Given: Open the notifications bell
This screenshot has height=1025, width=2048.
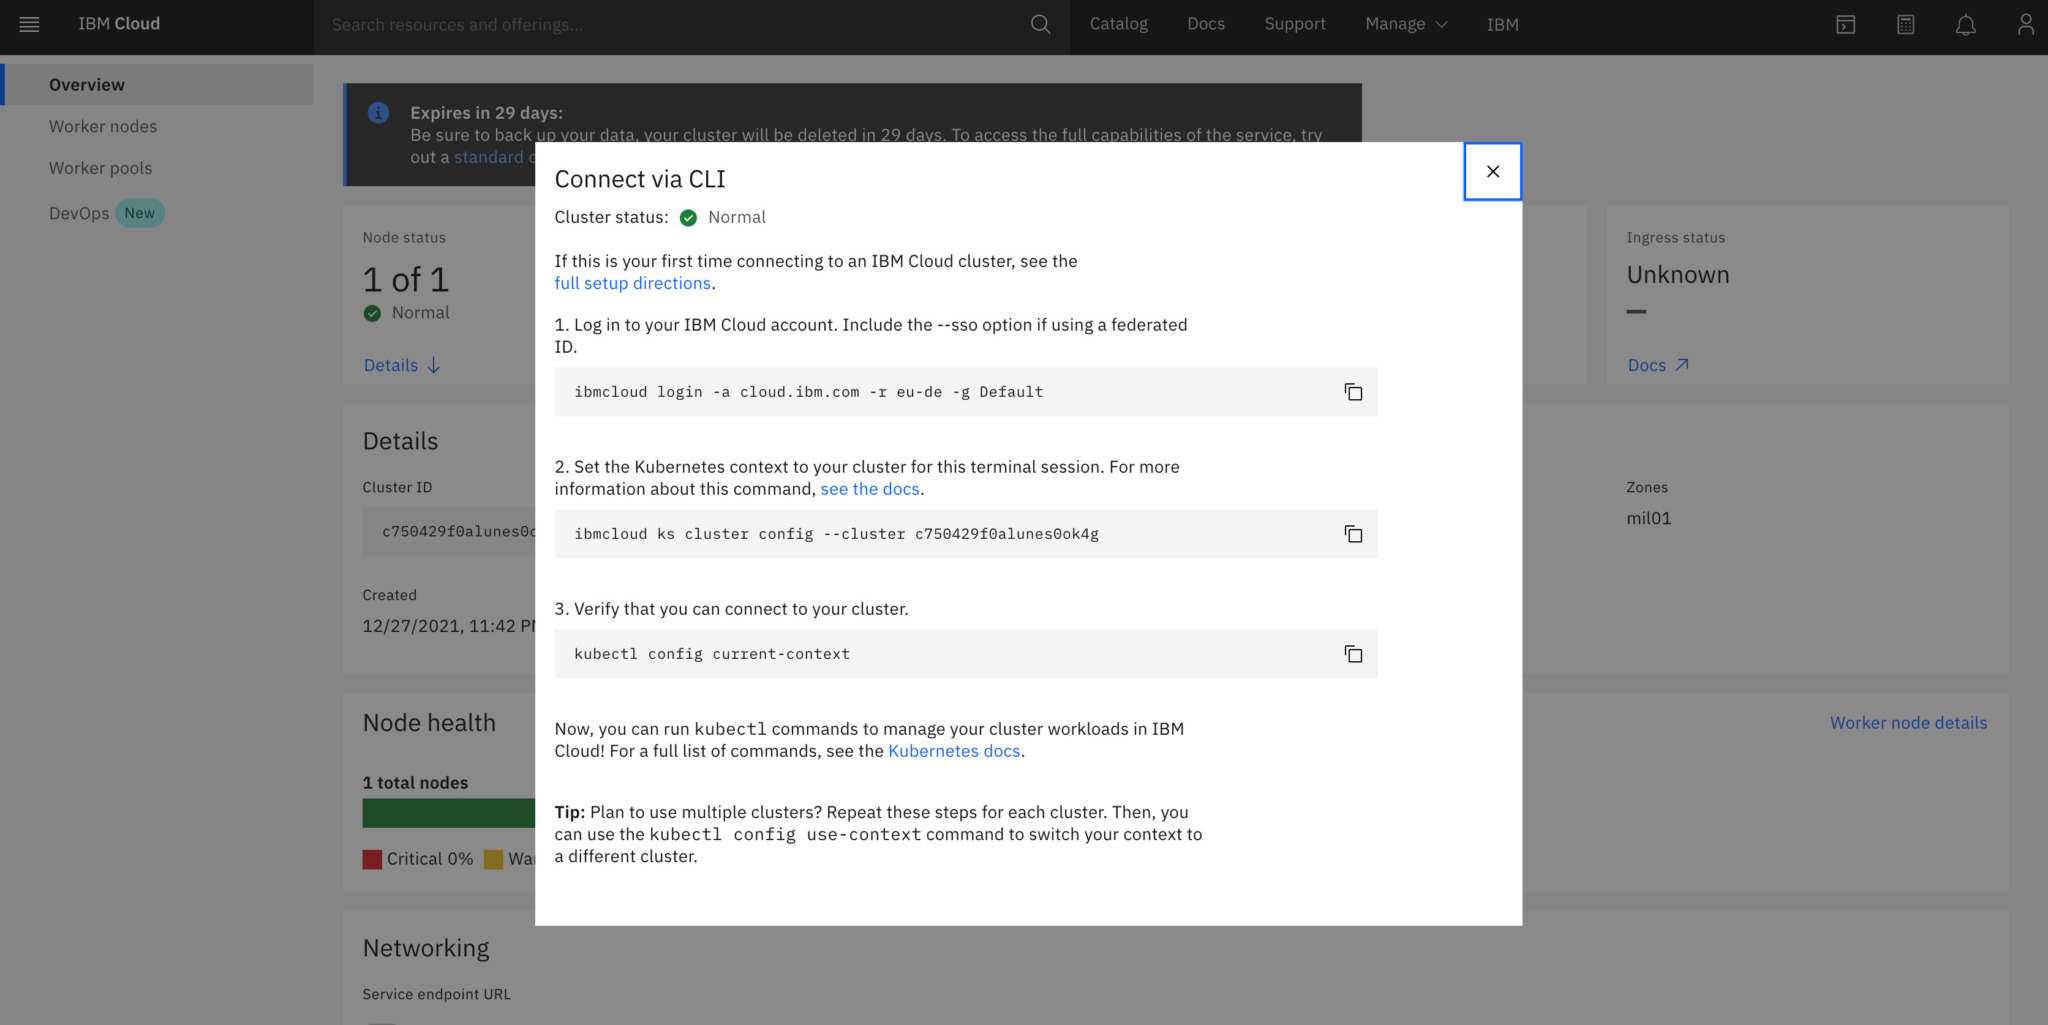Looking at the screenshot, I should (1965, 24).
